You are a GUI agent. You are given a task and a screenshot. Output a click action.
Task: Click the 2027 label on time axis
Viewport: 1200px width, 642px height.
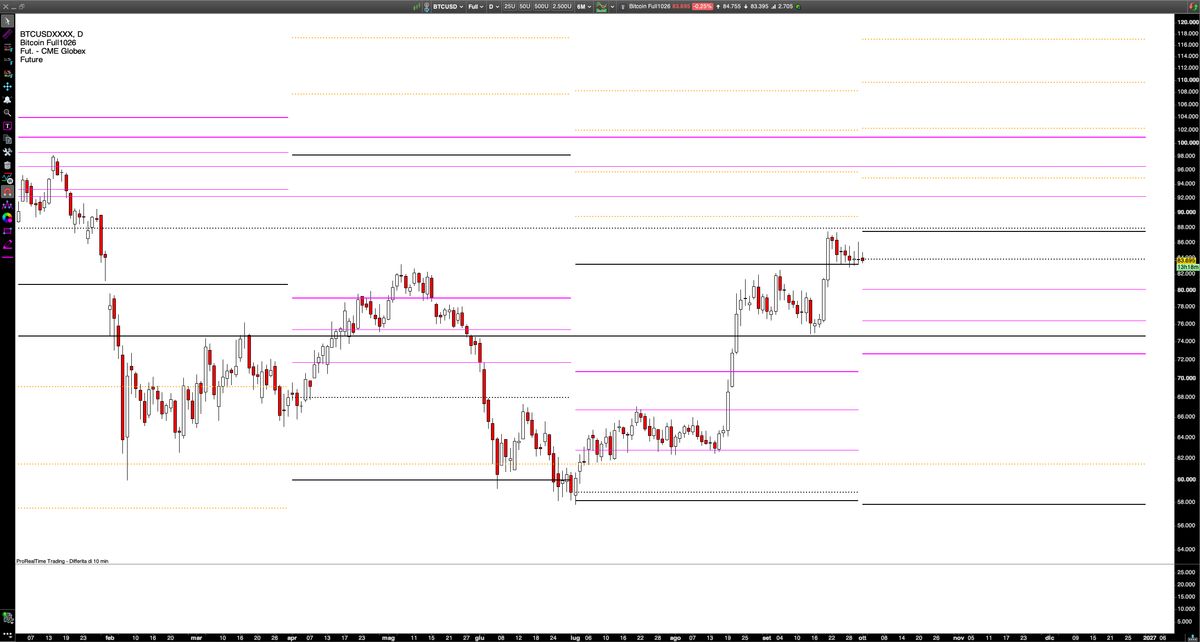point(1151,636)
